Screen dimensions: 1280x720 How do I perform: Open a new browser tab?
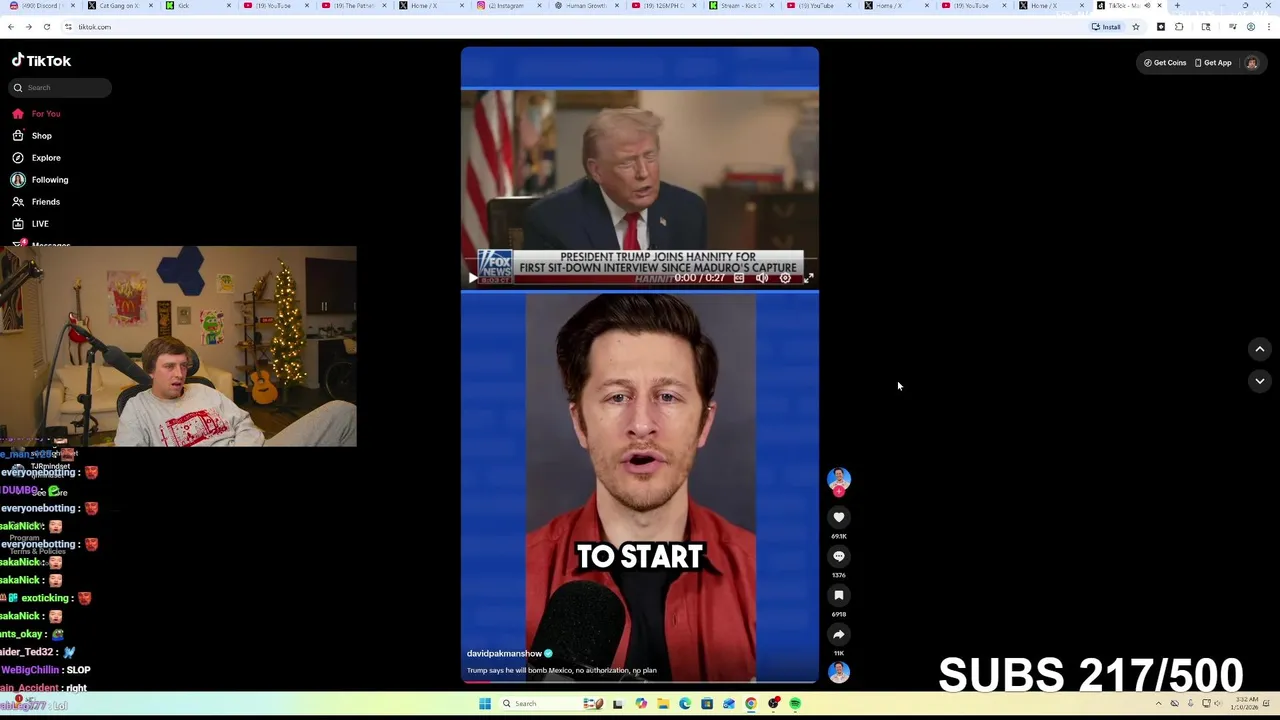tap(1177, 6)
